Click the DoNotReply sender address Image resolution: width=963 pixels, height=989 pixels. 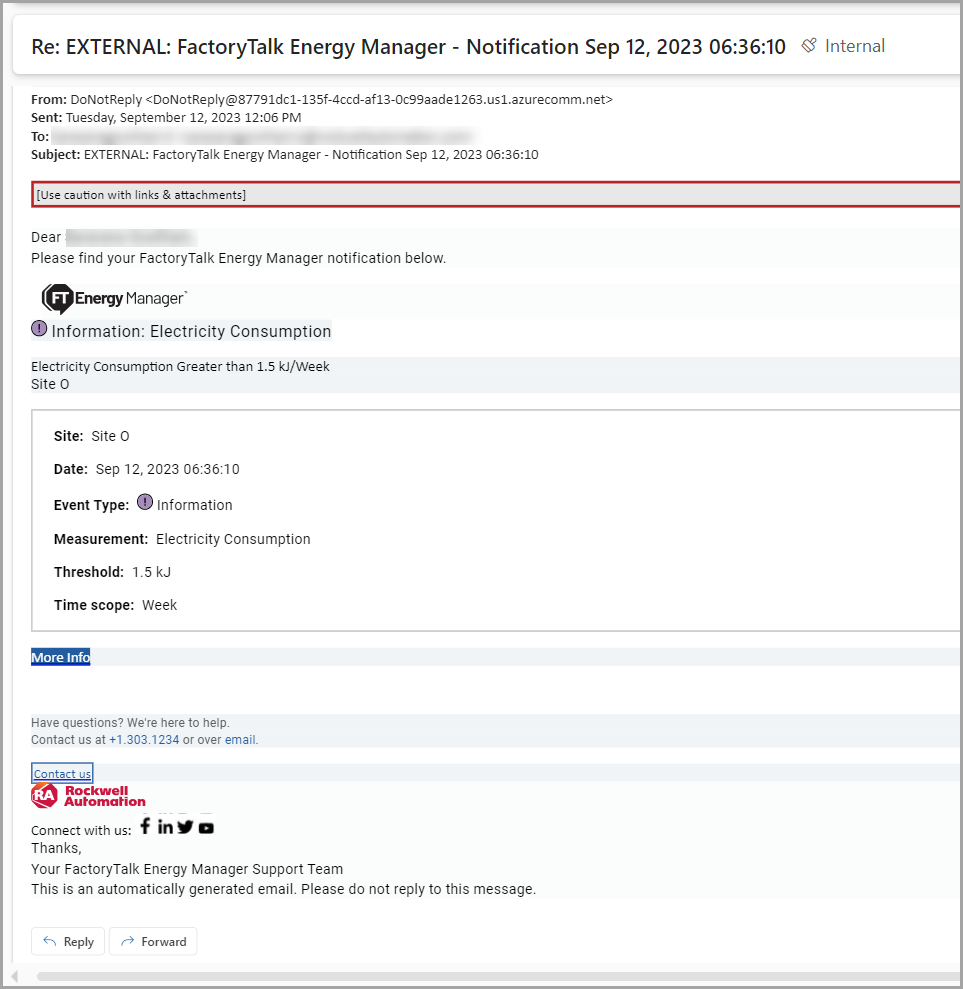tap(340, 99)
